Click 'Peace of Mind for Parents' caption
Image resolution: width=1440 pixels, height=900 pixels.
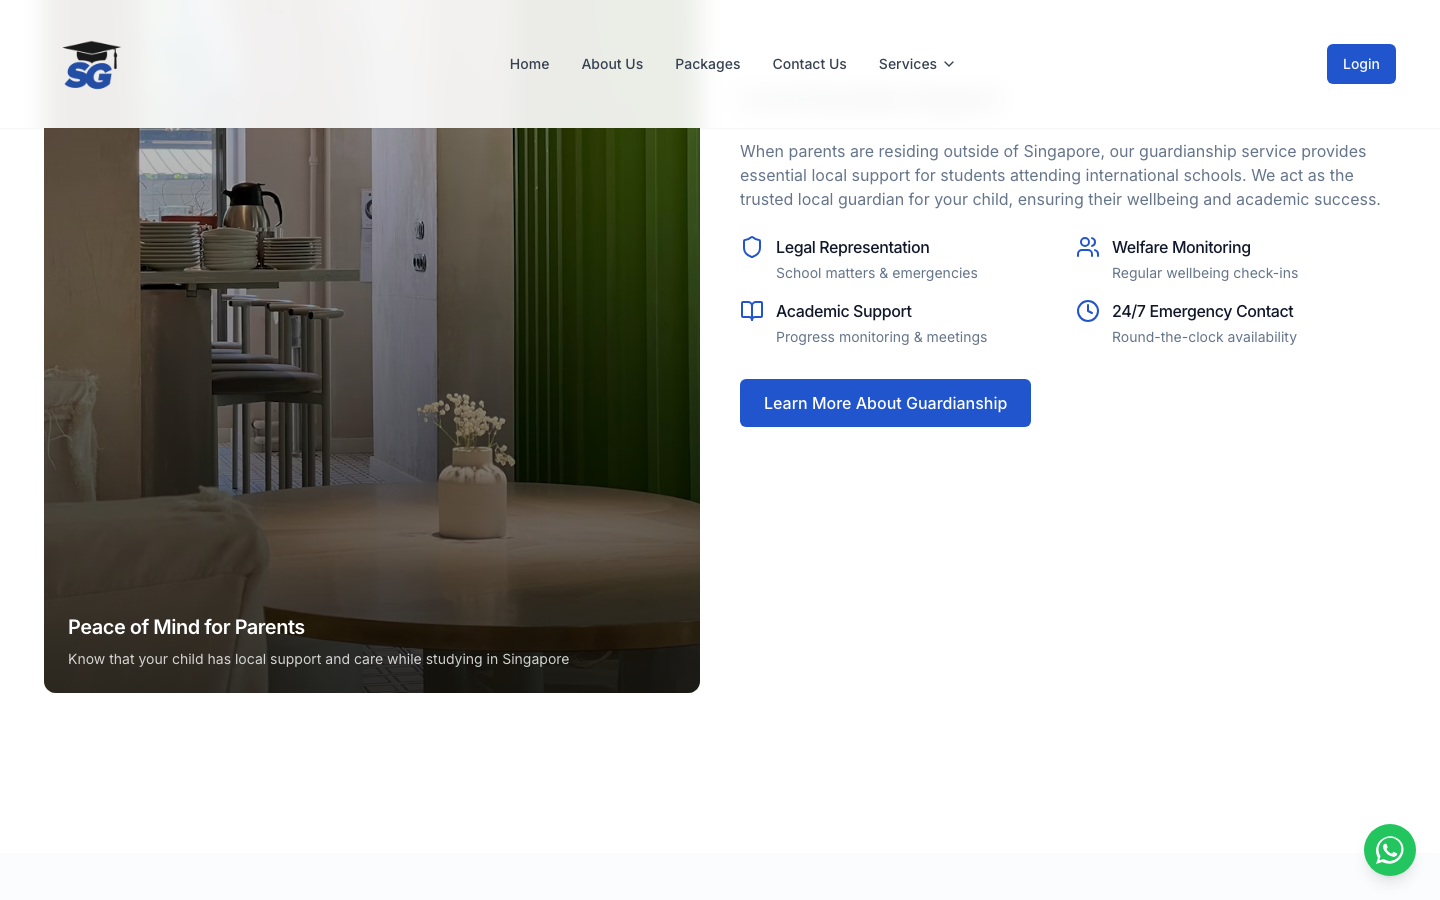pyautogui.click(x=186, y=627)
